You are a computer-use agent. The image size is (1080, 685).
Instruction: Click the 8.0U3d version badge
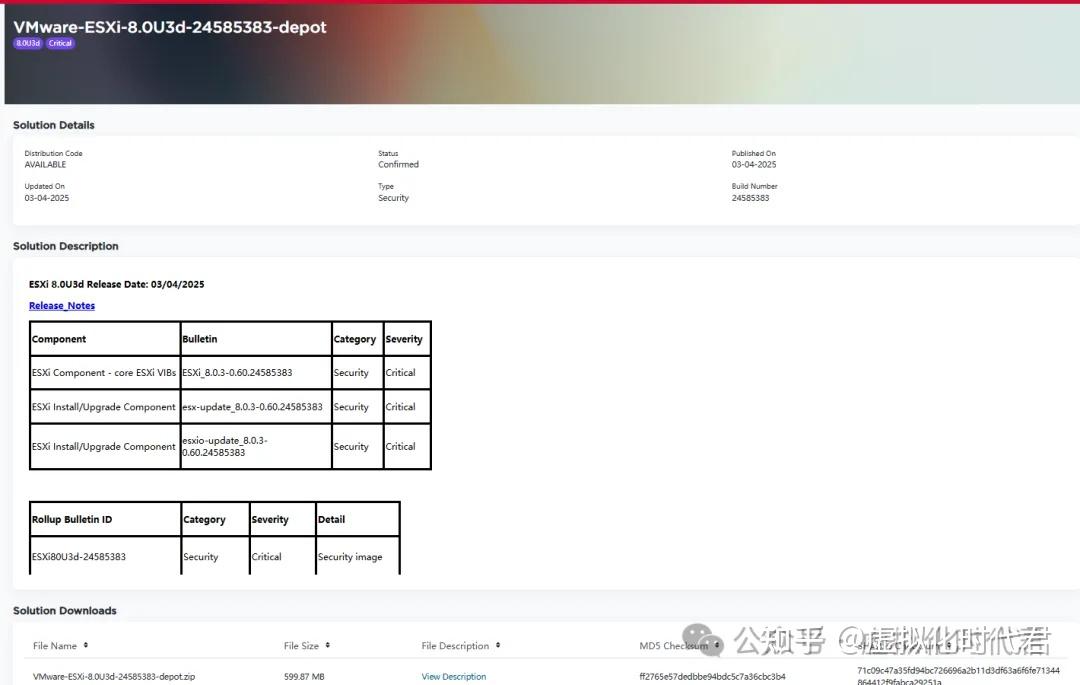tap(28, 43)
